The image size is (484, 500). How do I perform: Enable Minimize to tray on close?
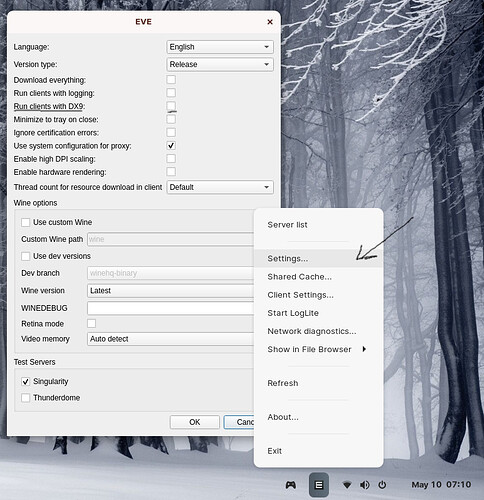click(171, 119)
